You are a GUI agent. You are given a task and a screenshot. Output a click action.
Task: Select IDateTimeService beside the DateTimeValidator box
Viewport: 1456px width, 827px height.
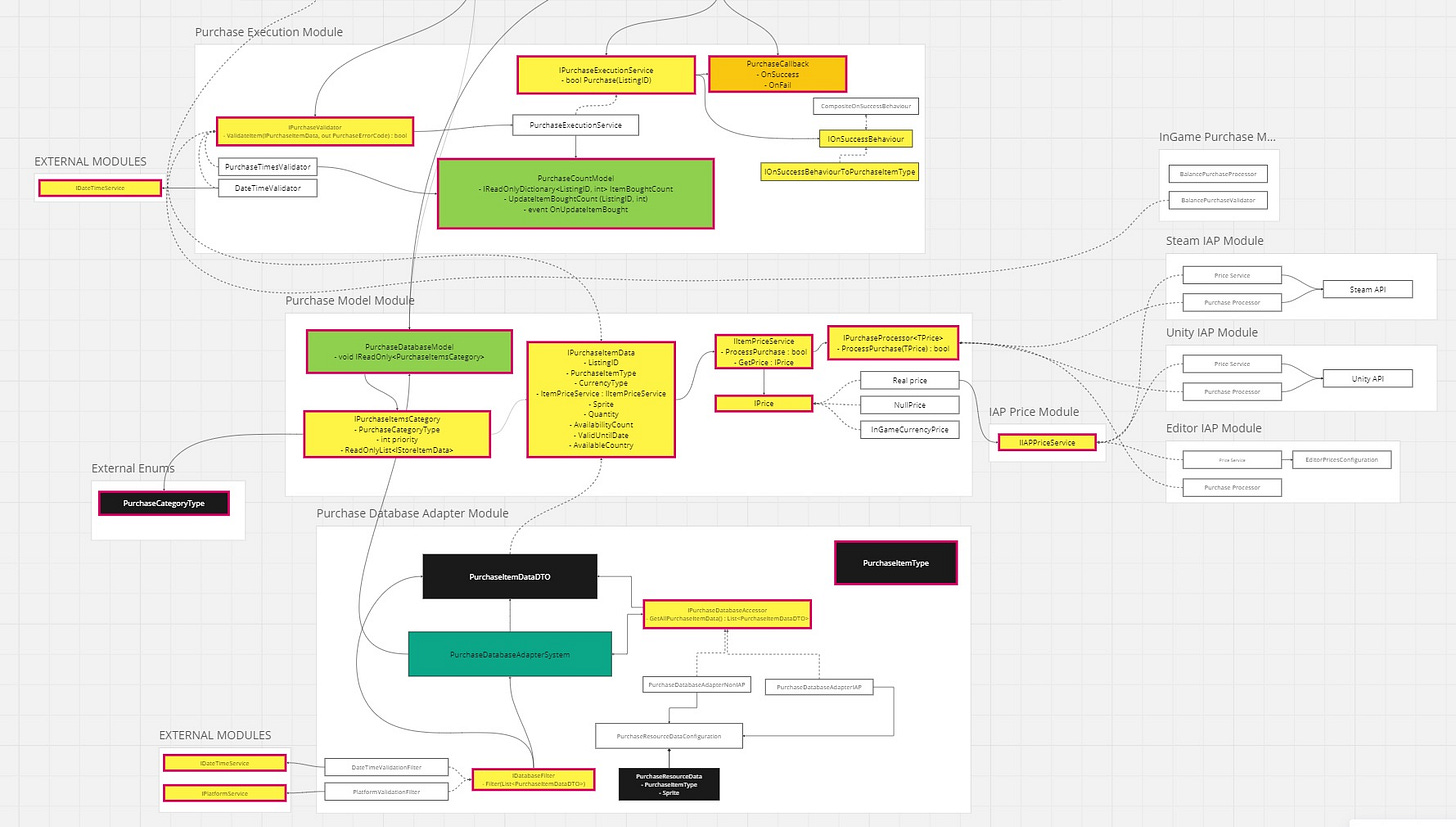[100, 187]
